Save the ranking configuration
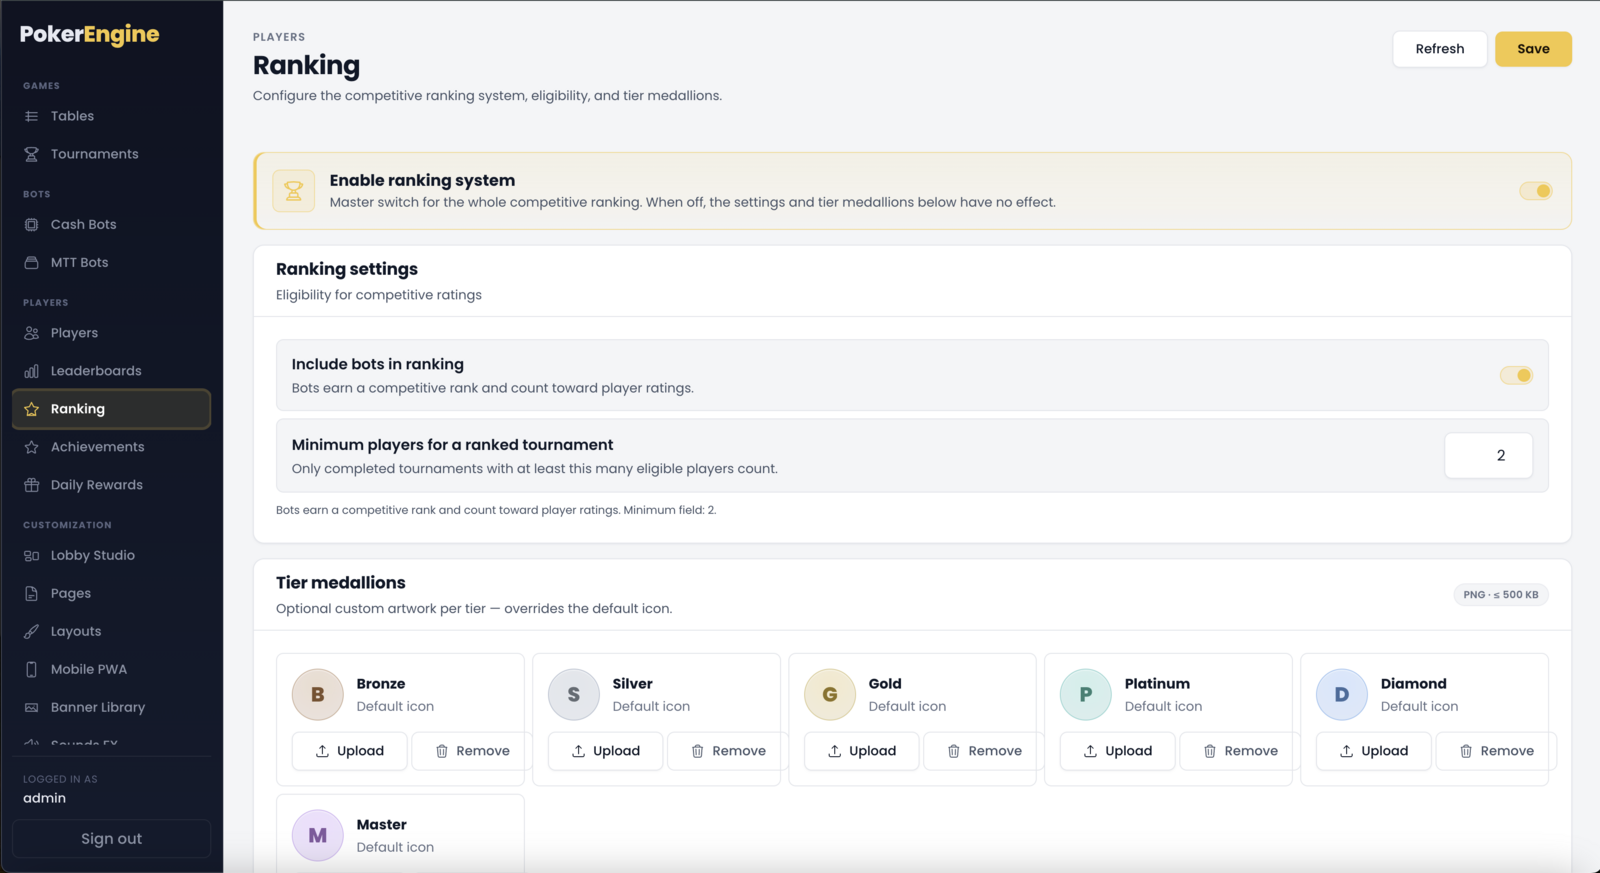1600x873 pixels. (x=1533, y=49)
